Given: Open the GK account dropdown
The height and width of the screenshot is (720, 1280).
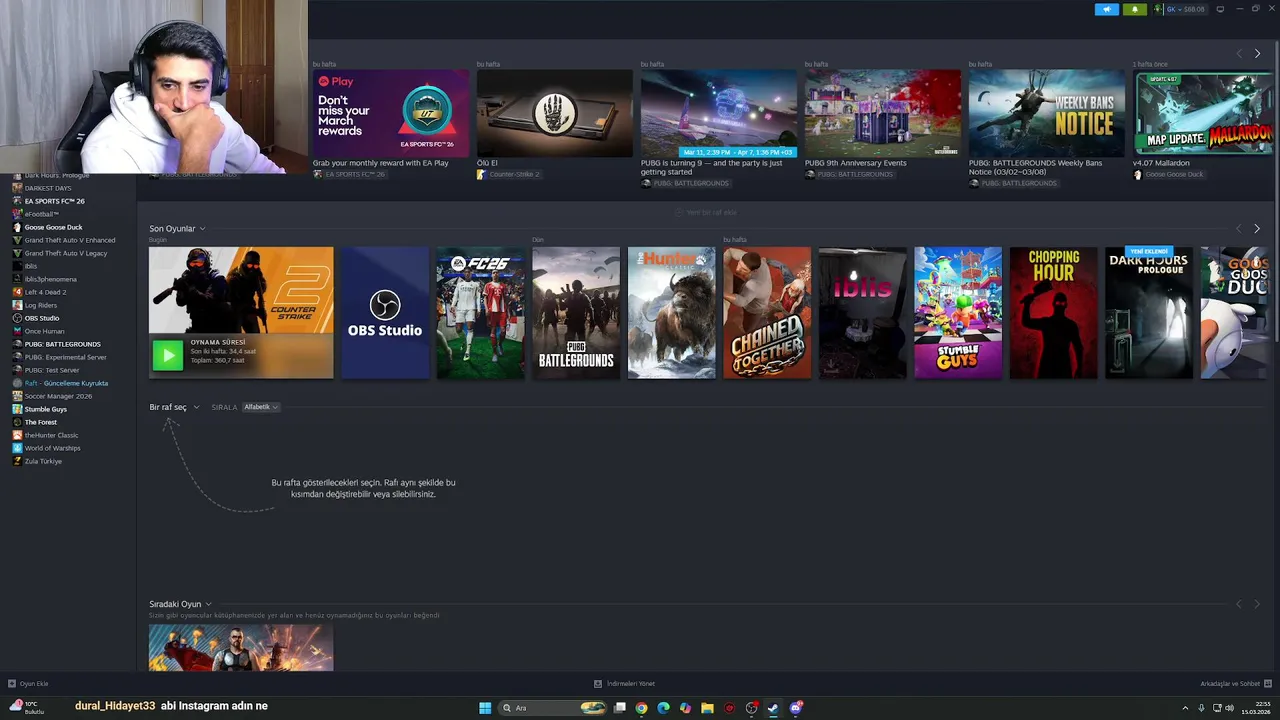Looking at the screenshot, I should tap(1186, 9).
